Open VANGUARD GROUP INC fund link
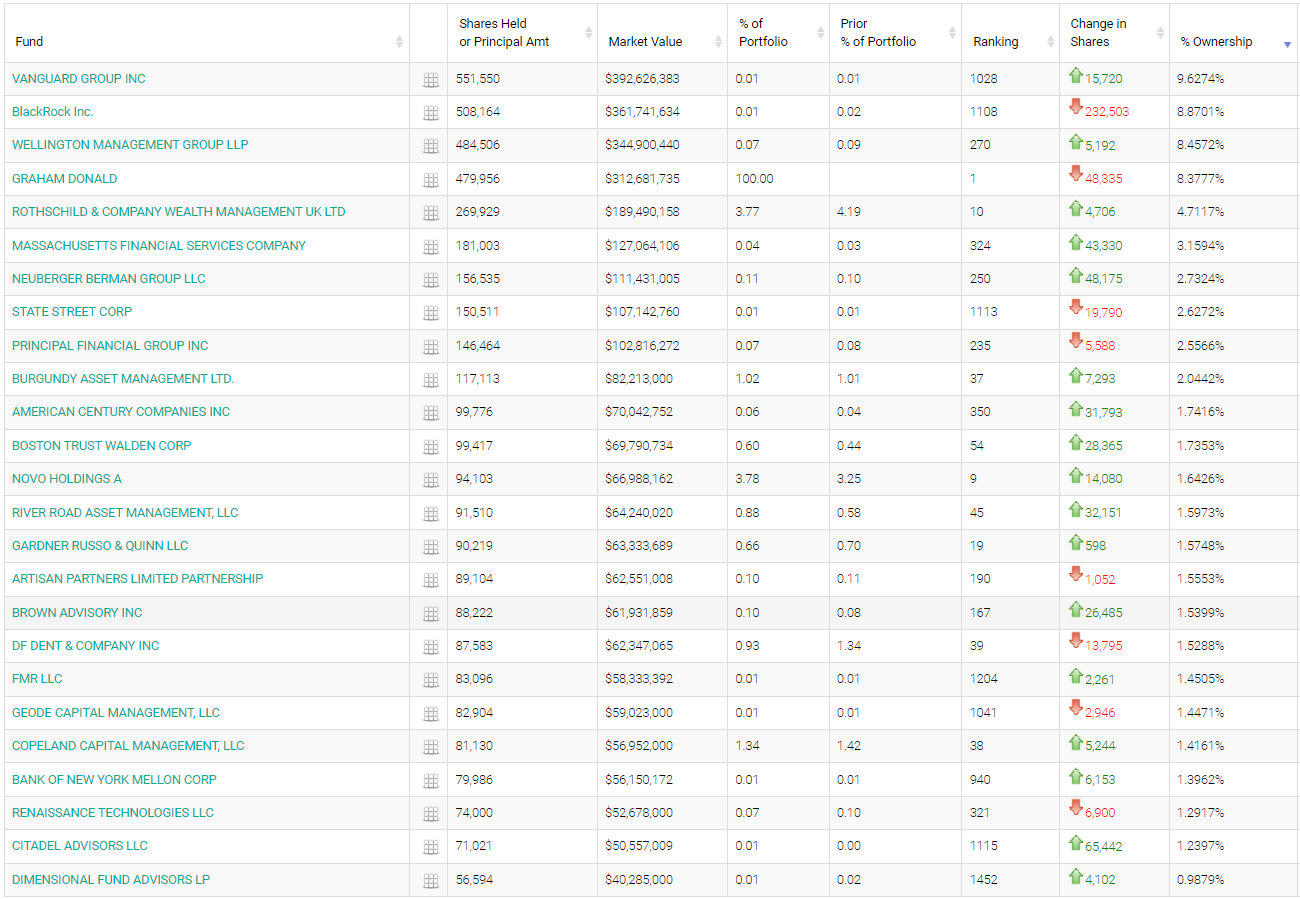This screenshot has width=1300, height=899. coord(79,79)
